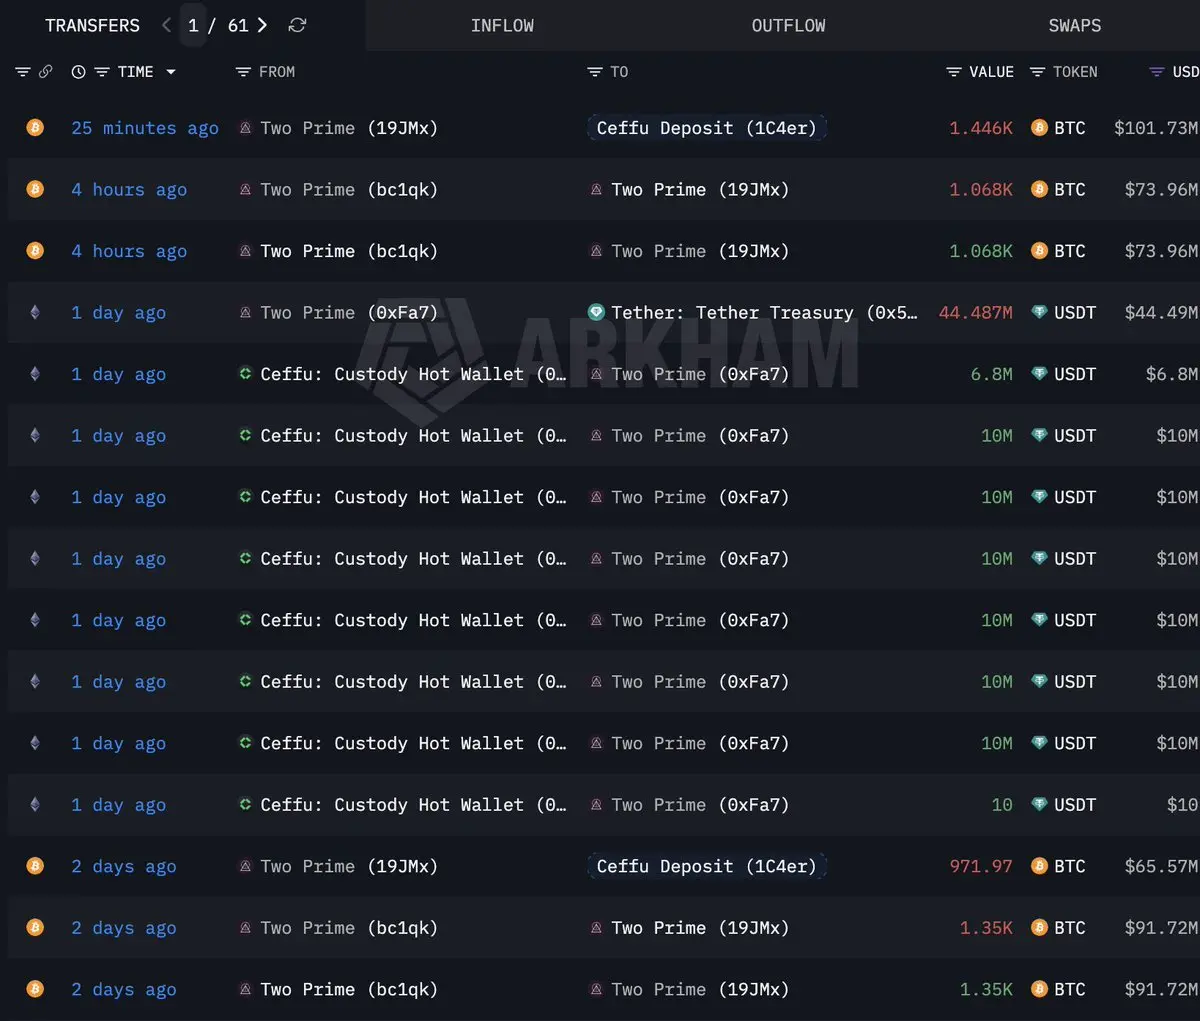Open the TO column filter
Viewport: 1200px width, 1021px height.
pyautogui.click(x=595, y=72)
